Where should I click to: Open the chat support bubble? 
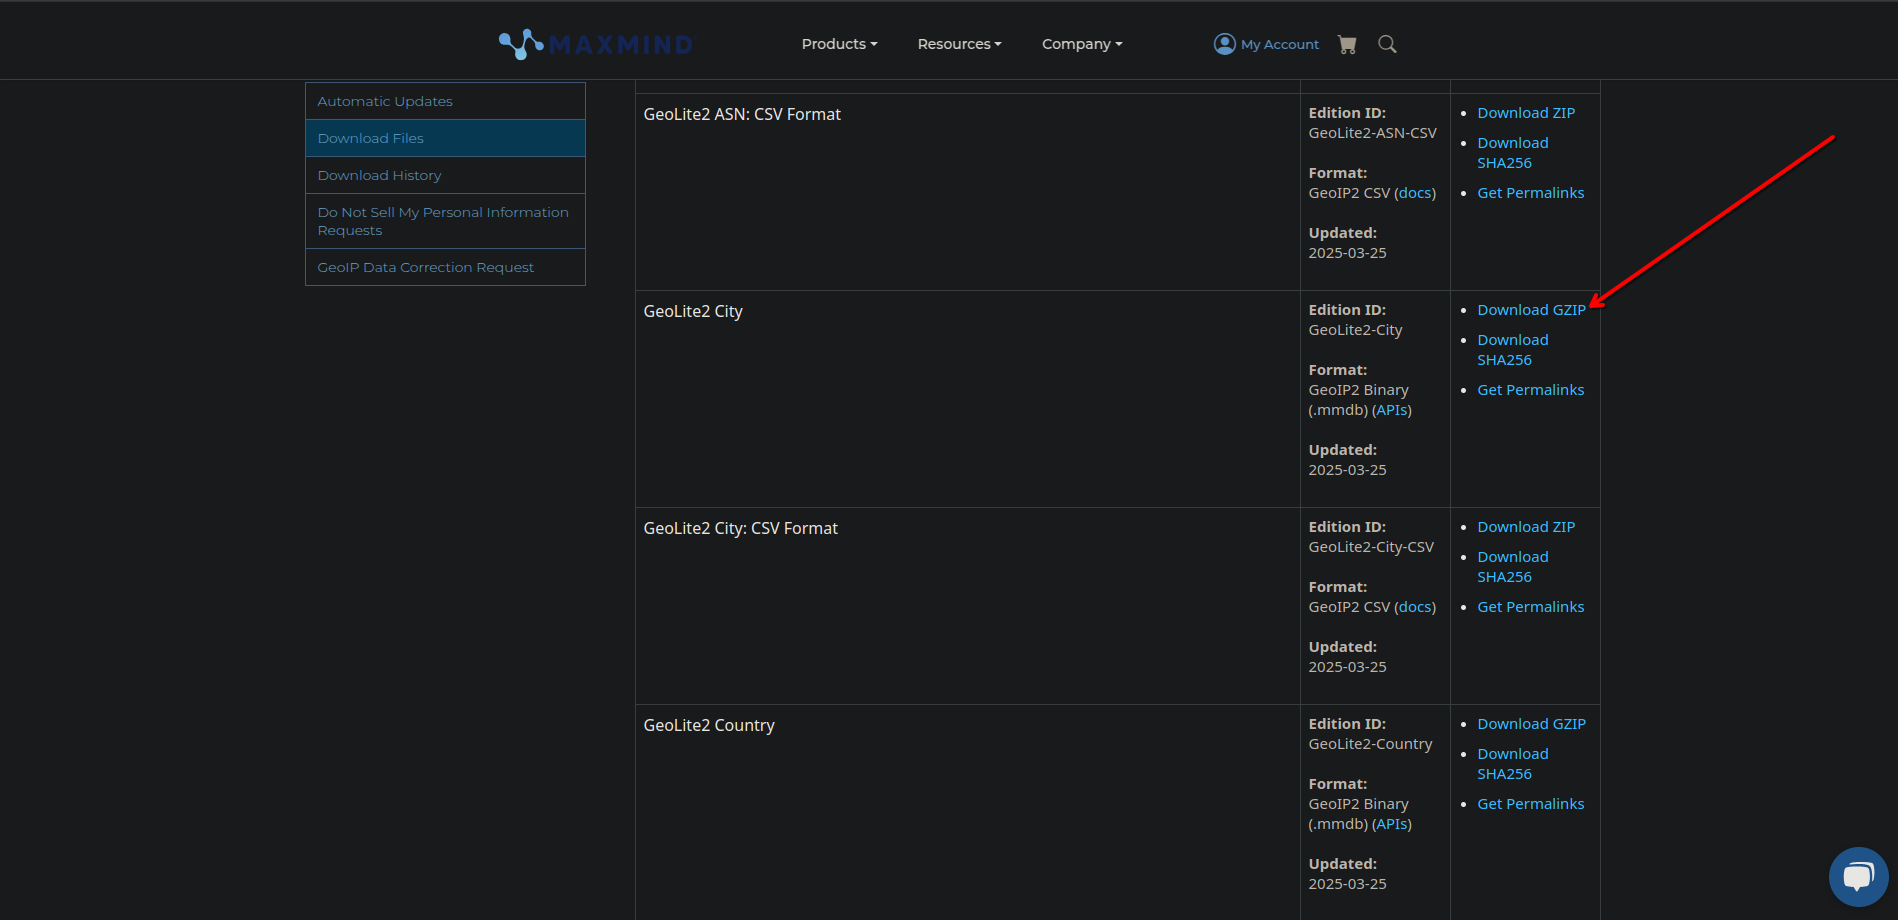(x=1858, y=877)
